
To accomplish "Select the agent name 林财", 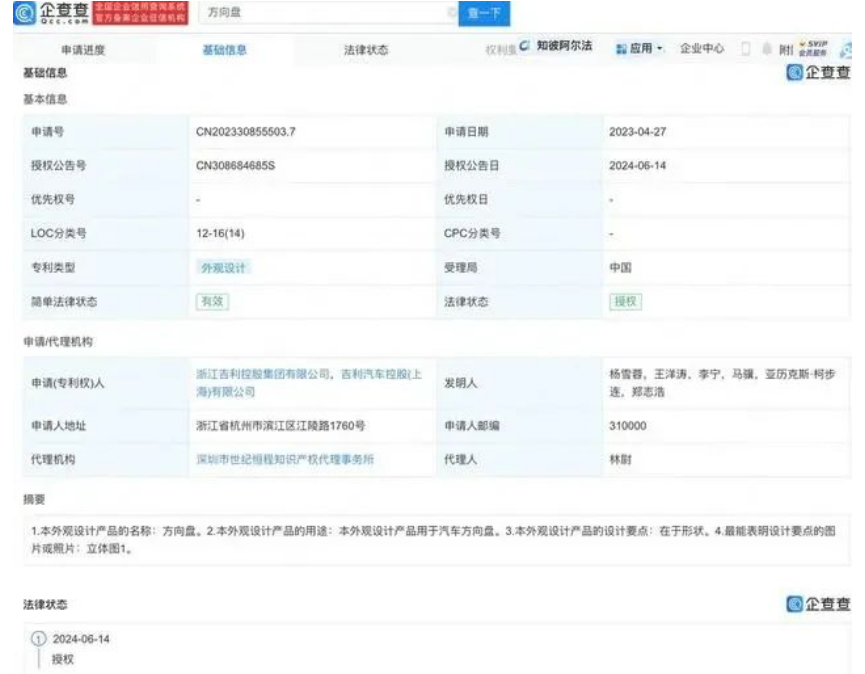I will click(x=620, y=459).
